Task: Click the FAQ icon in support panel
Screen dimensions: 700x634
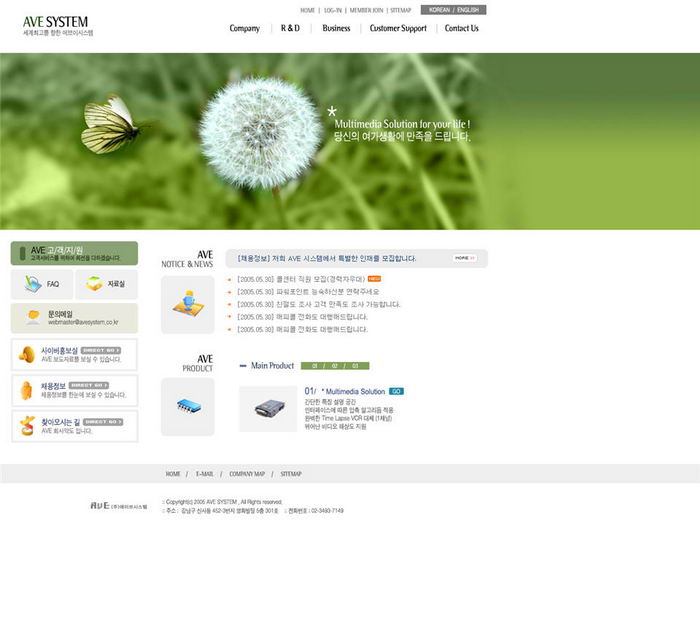Action: (32, 285)
